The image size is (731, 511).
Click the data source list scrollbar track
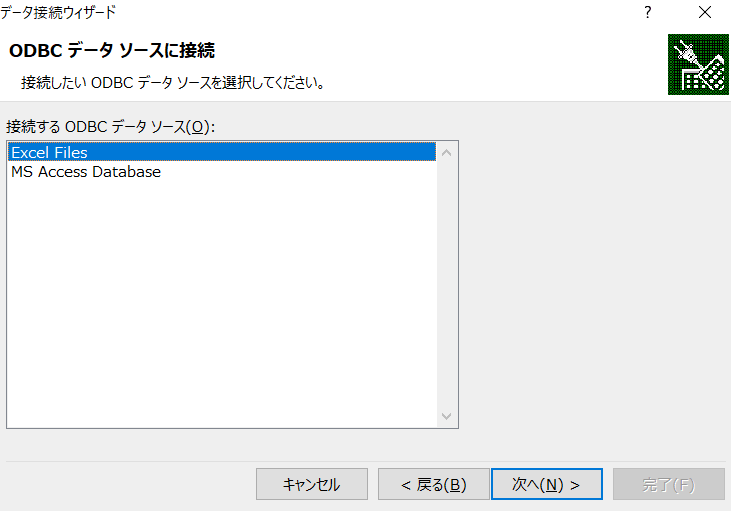tap(447, 285)
